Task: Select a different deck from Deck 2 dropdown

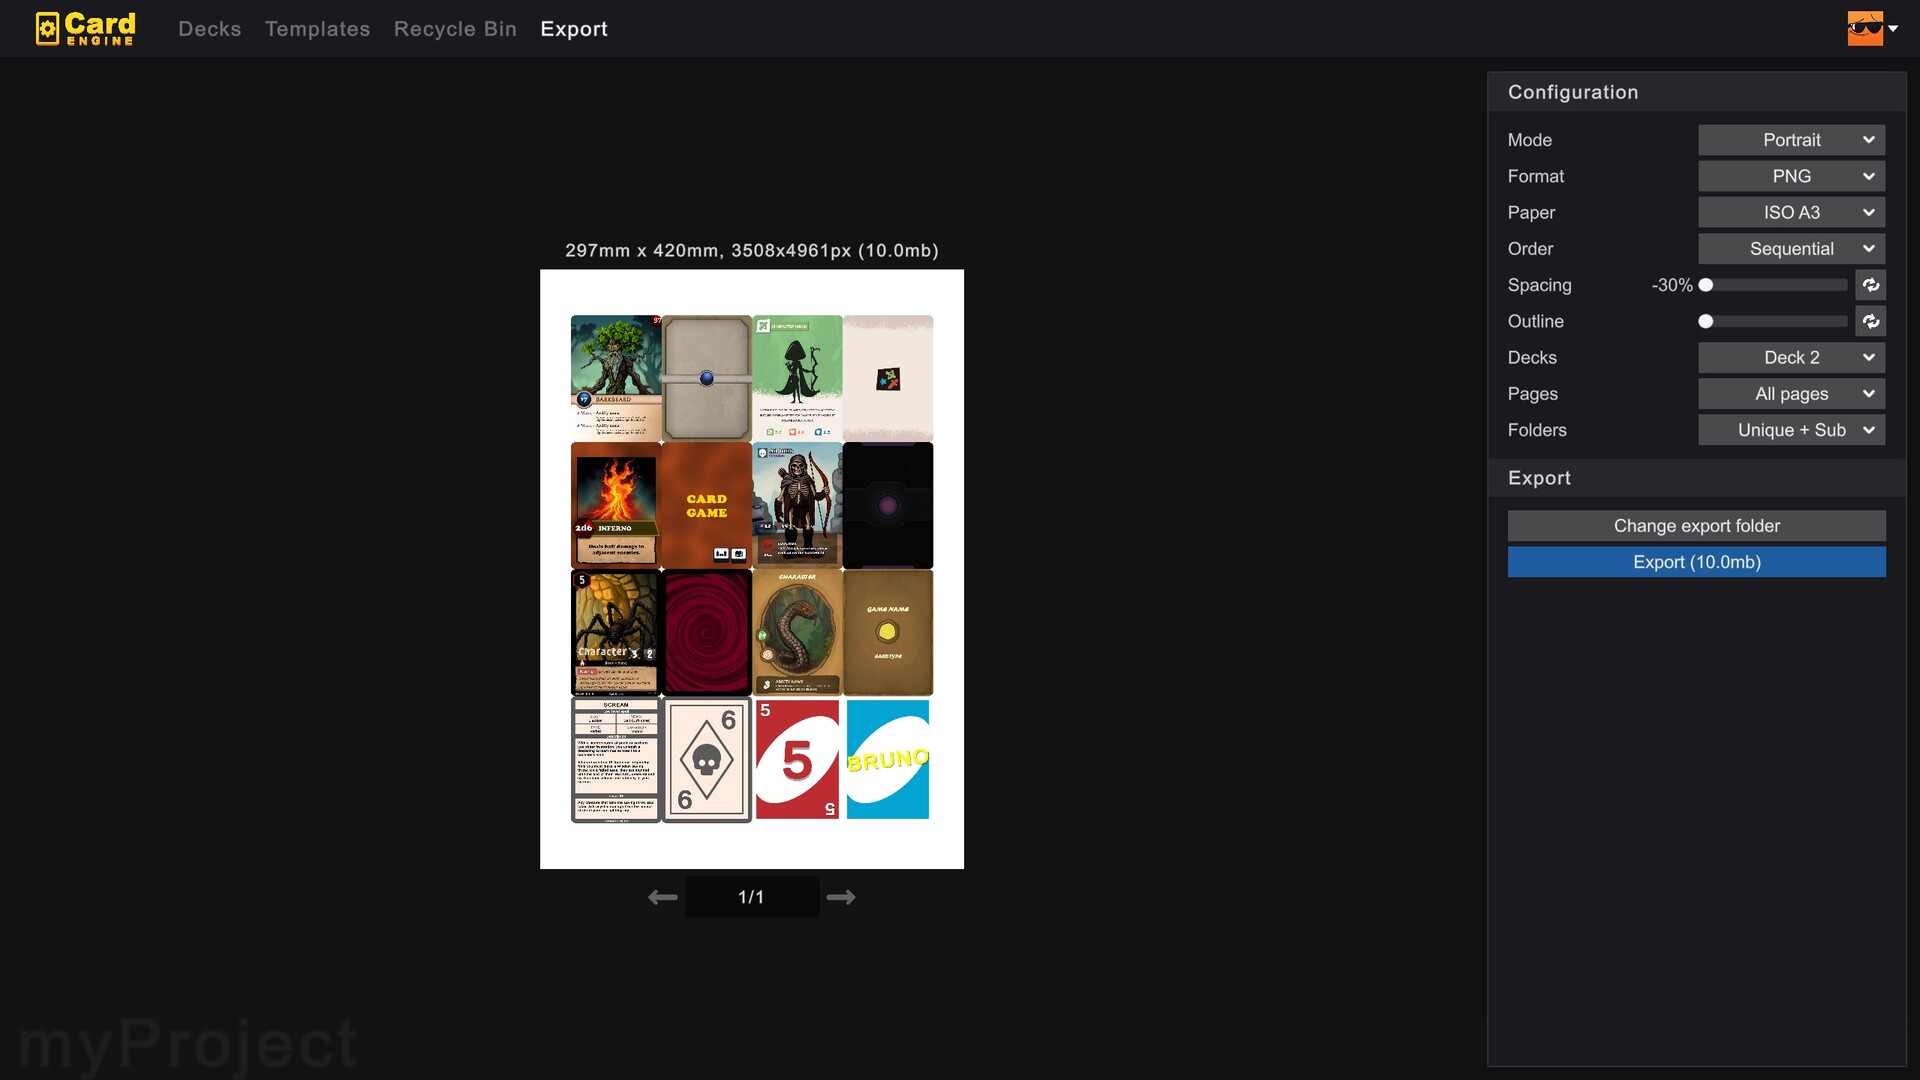Action: [1791, 357]
